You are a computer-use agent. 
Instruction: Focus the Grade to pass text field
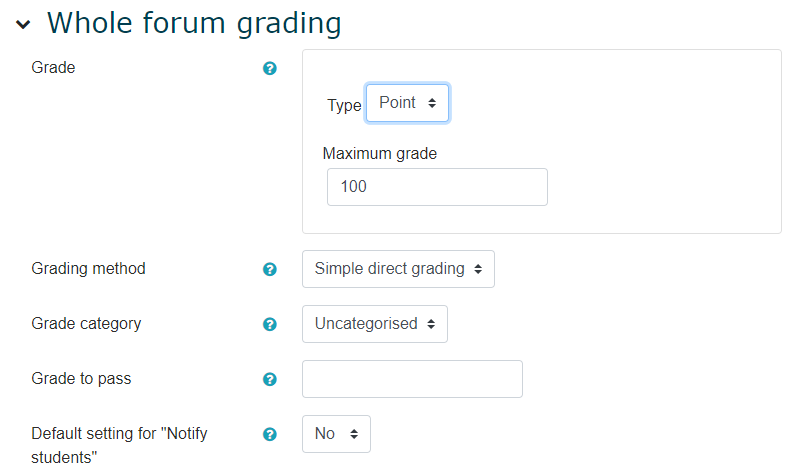412,379
